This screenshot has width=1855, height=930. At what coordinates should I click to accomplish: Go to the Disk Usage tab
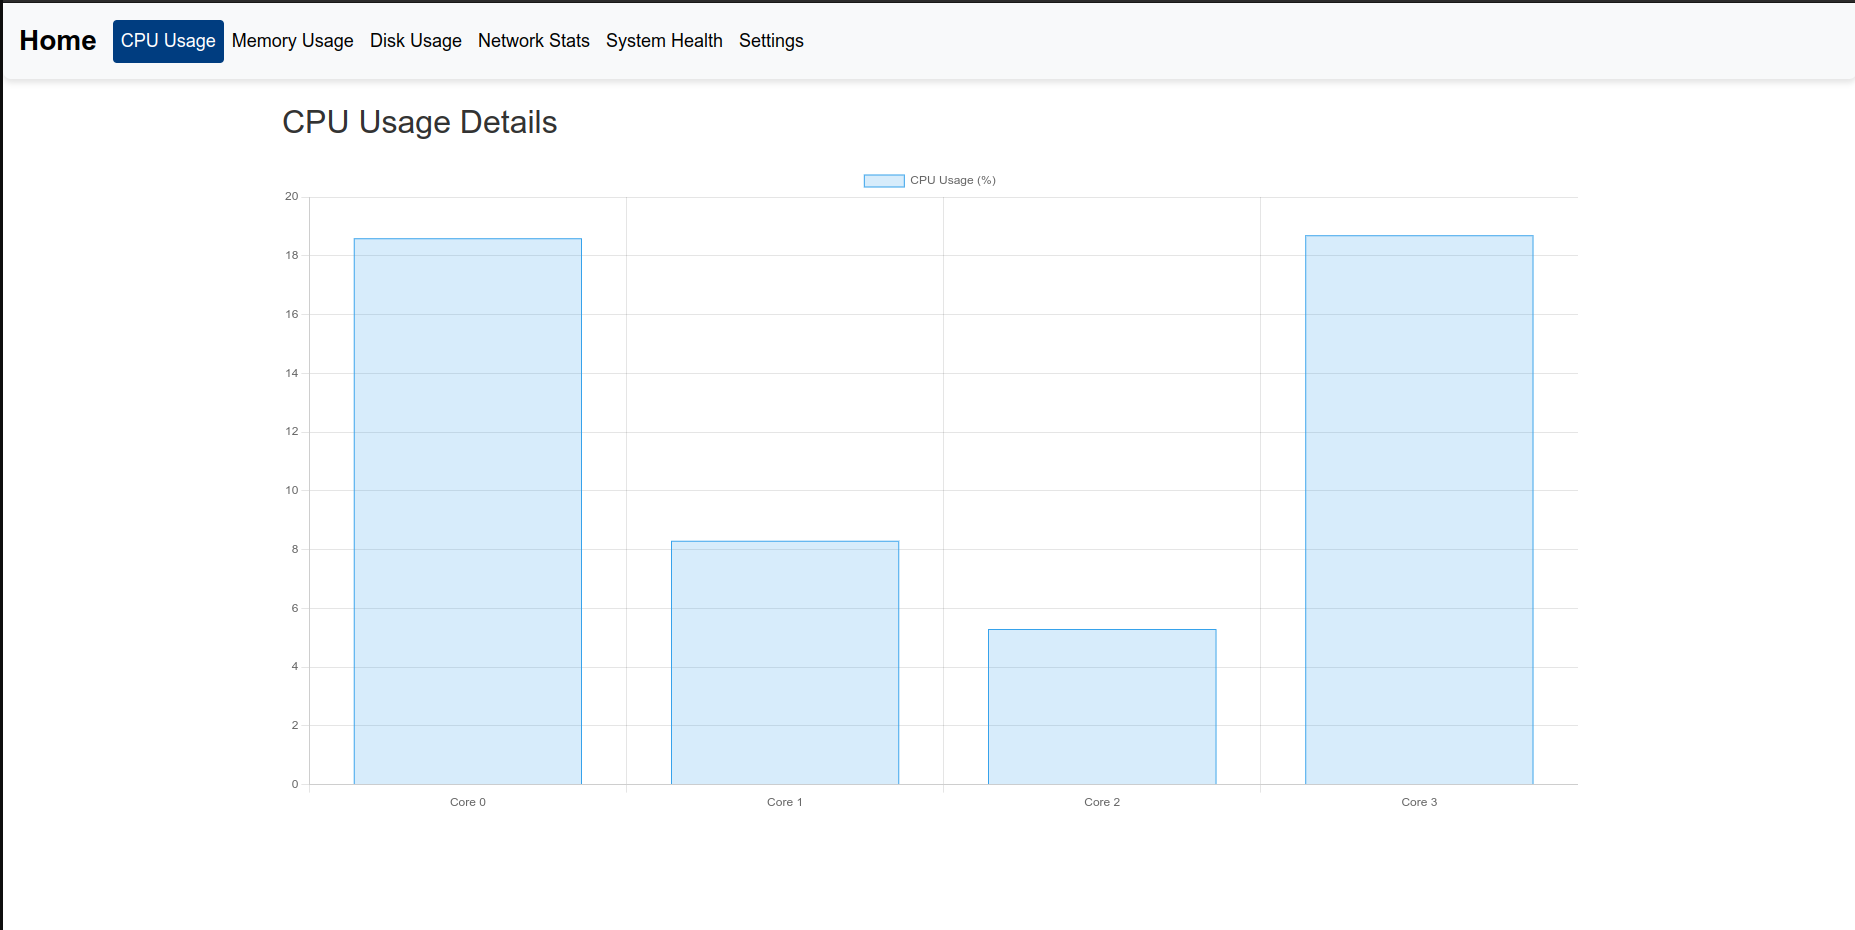coord(415,41)
